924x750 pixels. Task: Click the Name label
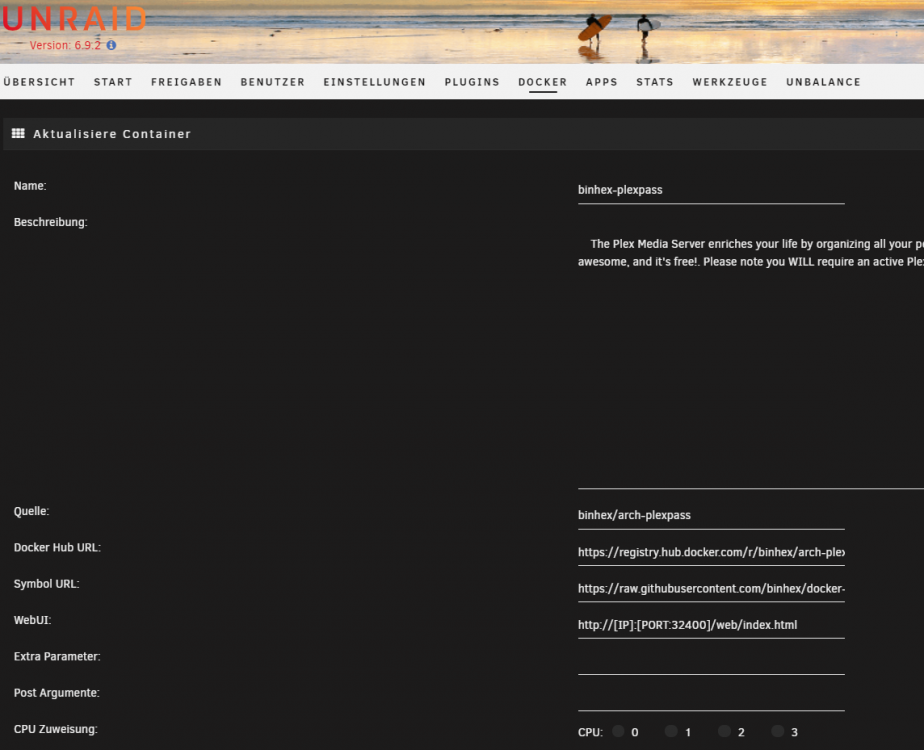tap(30, 186)
